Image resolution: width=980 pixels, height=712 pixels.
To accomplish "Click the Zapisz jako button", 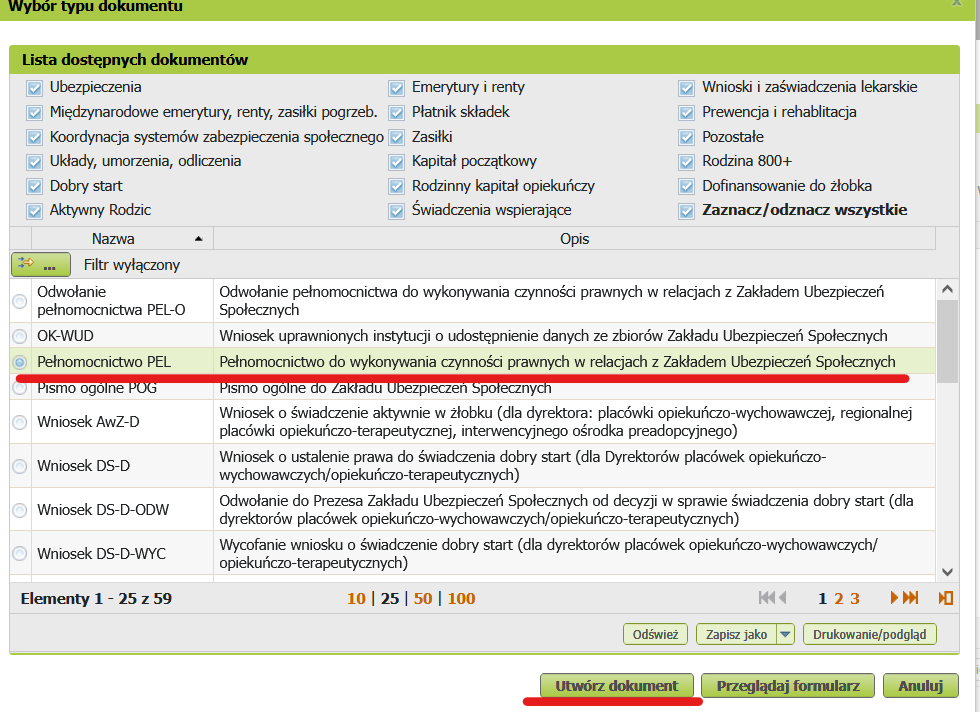I will (x=736, y=634).
